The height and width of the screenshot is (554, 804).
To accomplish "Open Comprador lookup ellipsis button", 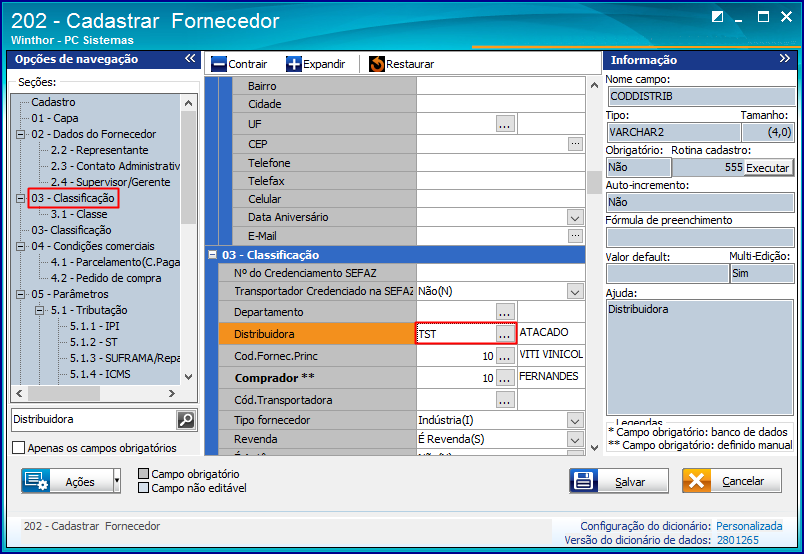I will click(505, 378).
